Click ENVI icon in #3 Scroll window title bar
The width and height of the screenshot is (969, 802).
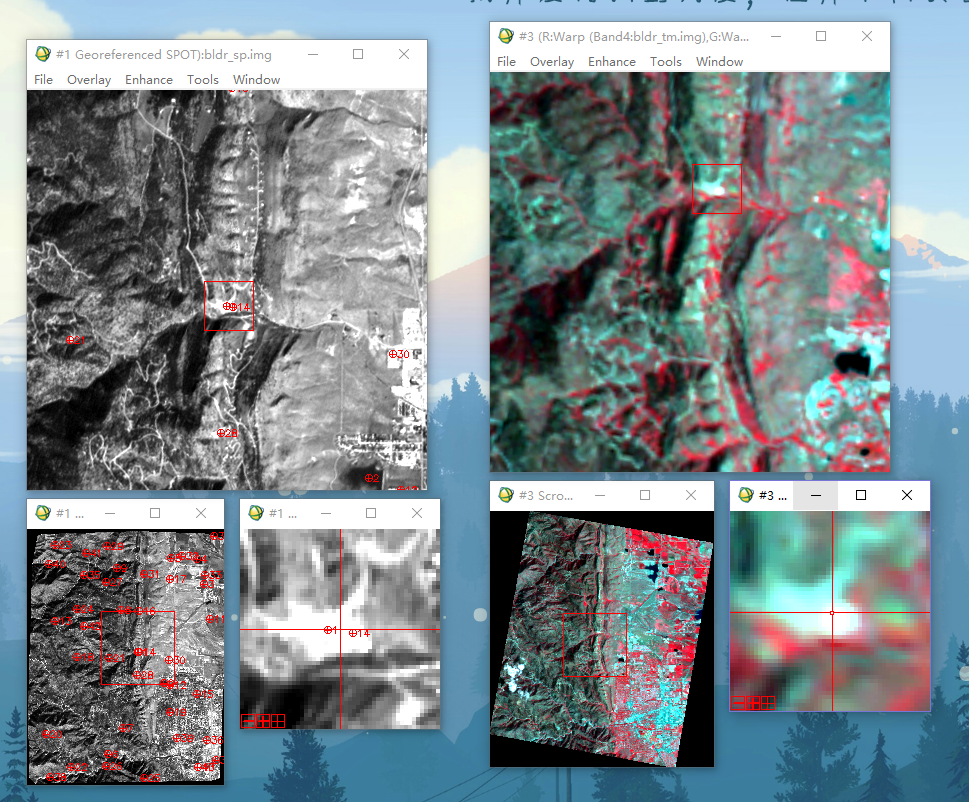(506, 495)
